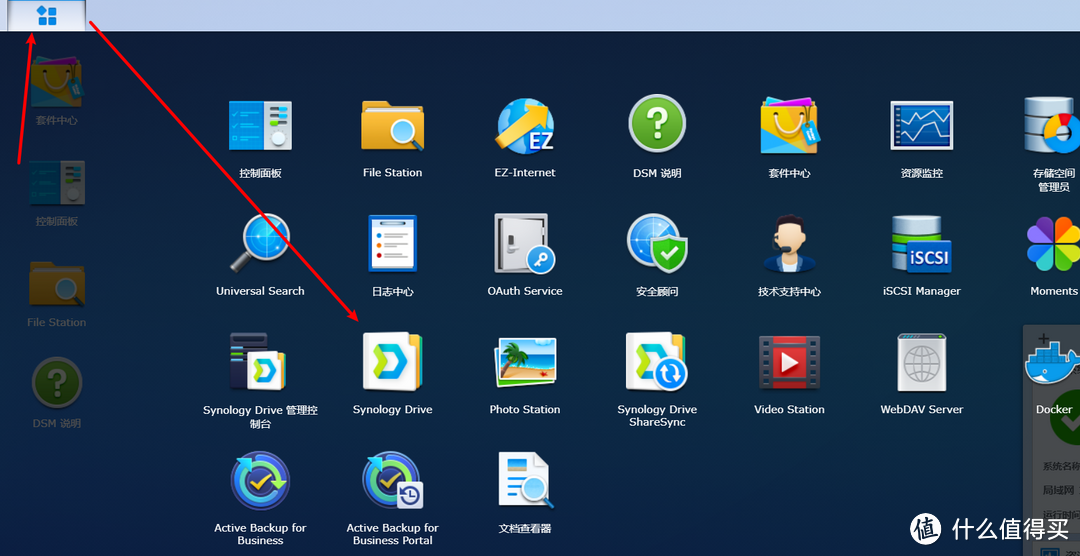Launch Synology Drive ShareSync icon
This screenshot has width=1080, height=556.
click(x=656, y=361)
